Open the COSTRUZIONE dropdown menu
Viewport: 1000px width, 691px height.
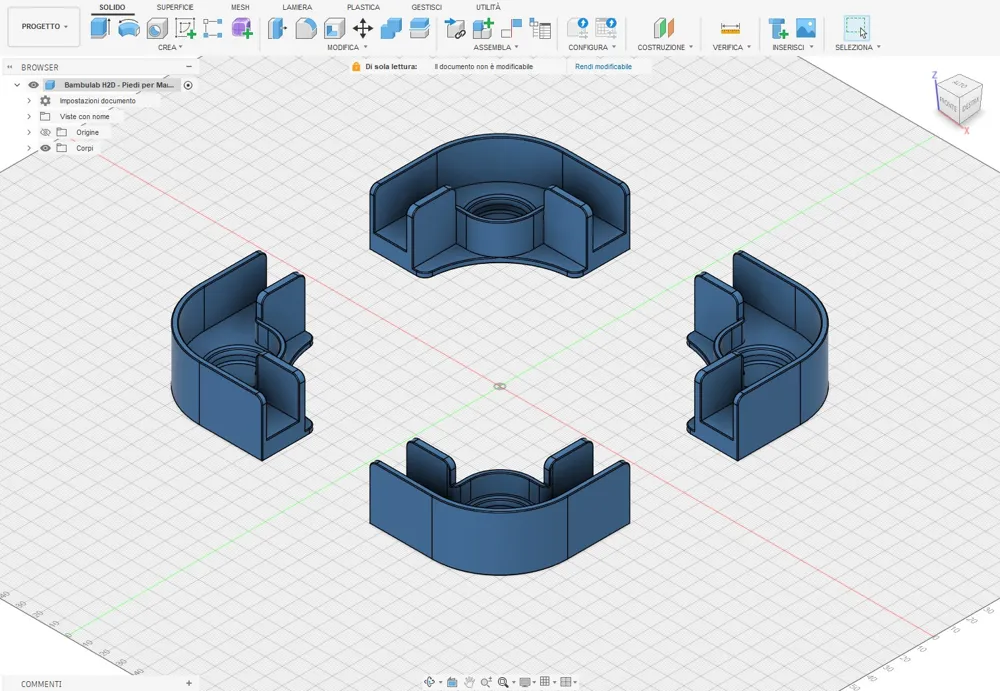[665, 47]
